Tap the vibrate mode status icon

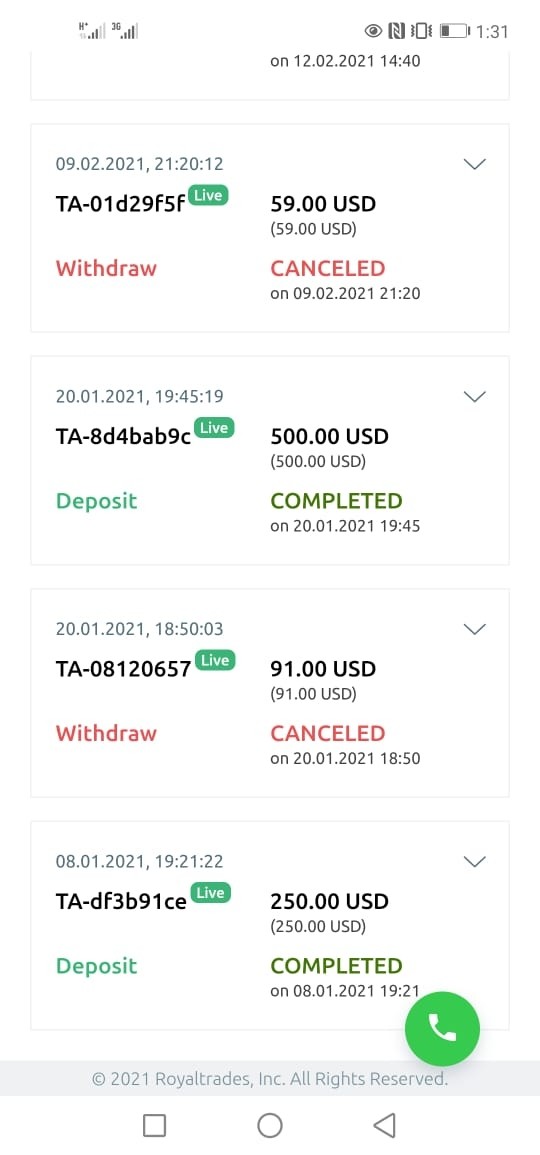(x=421, y=31)
